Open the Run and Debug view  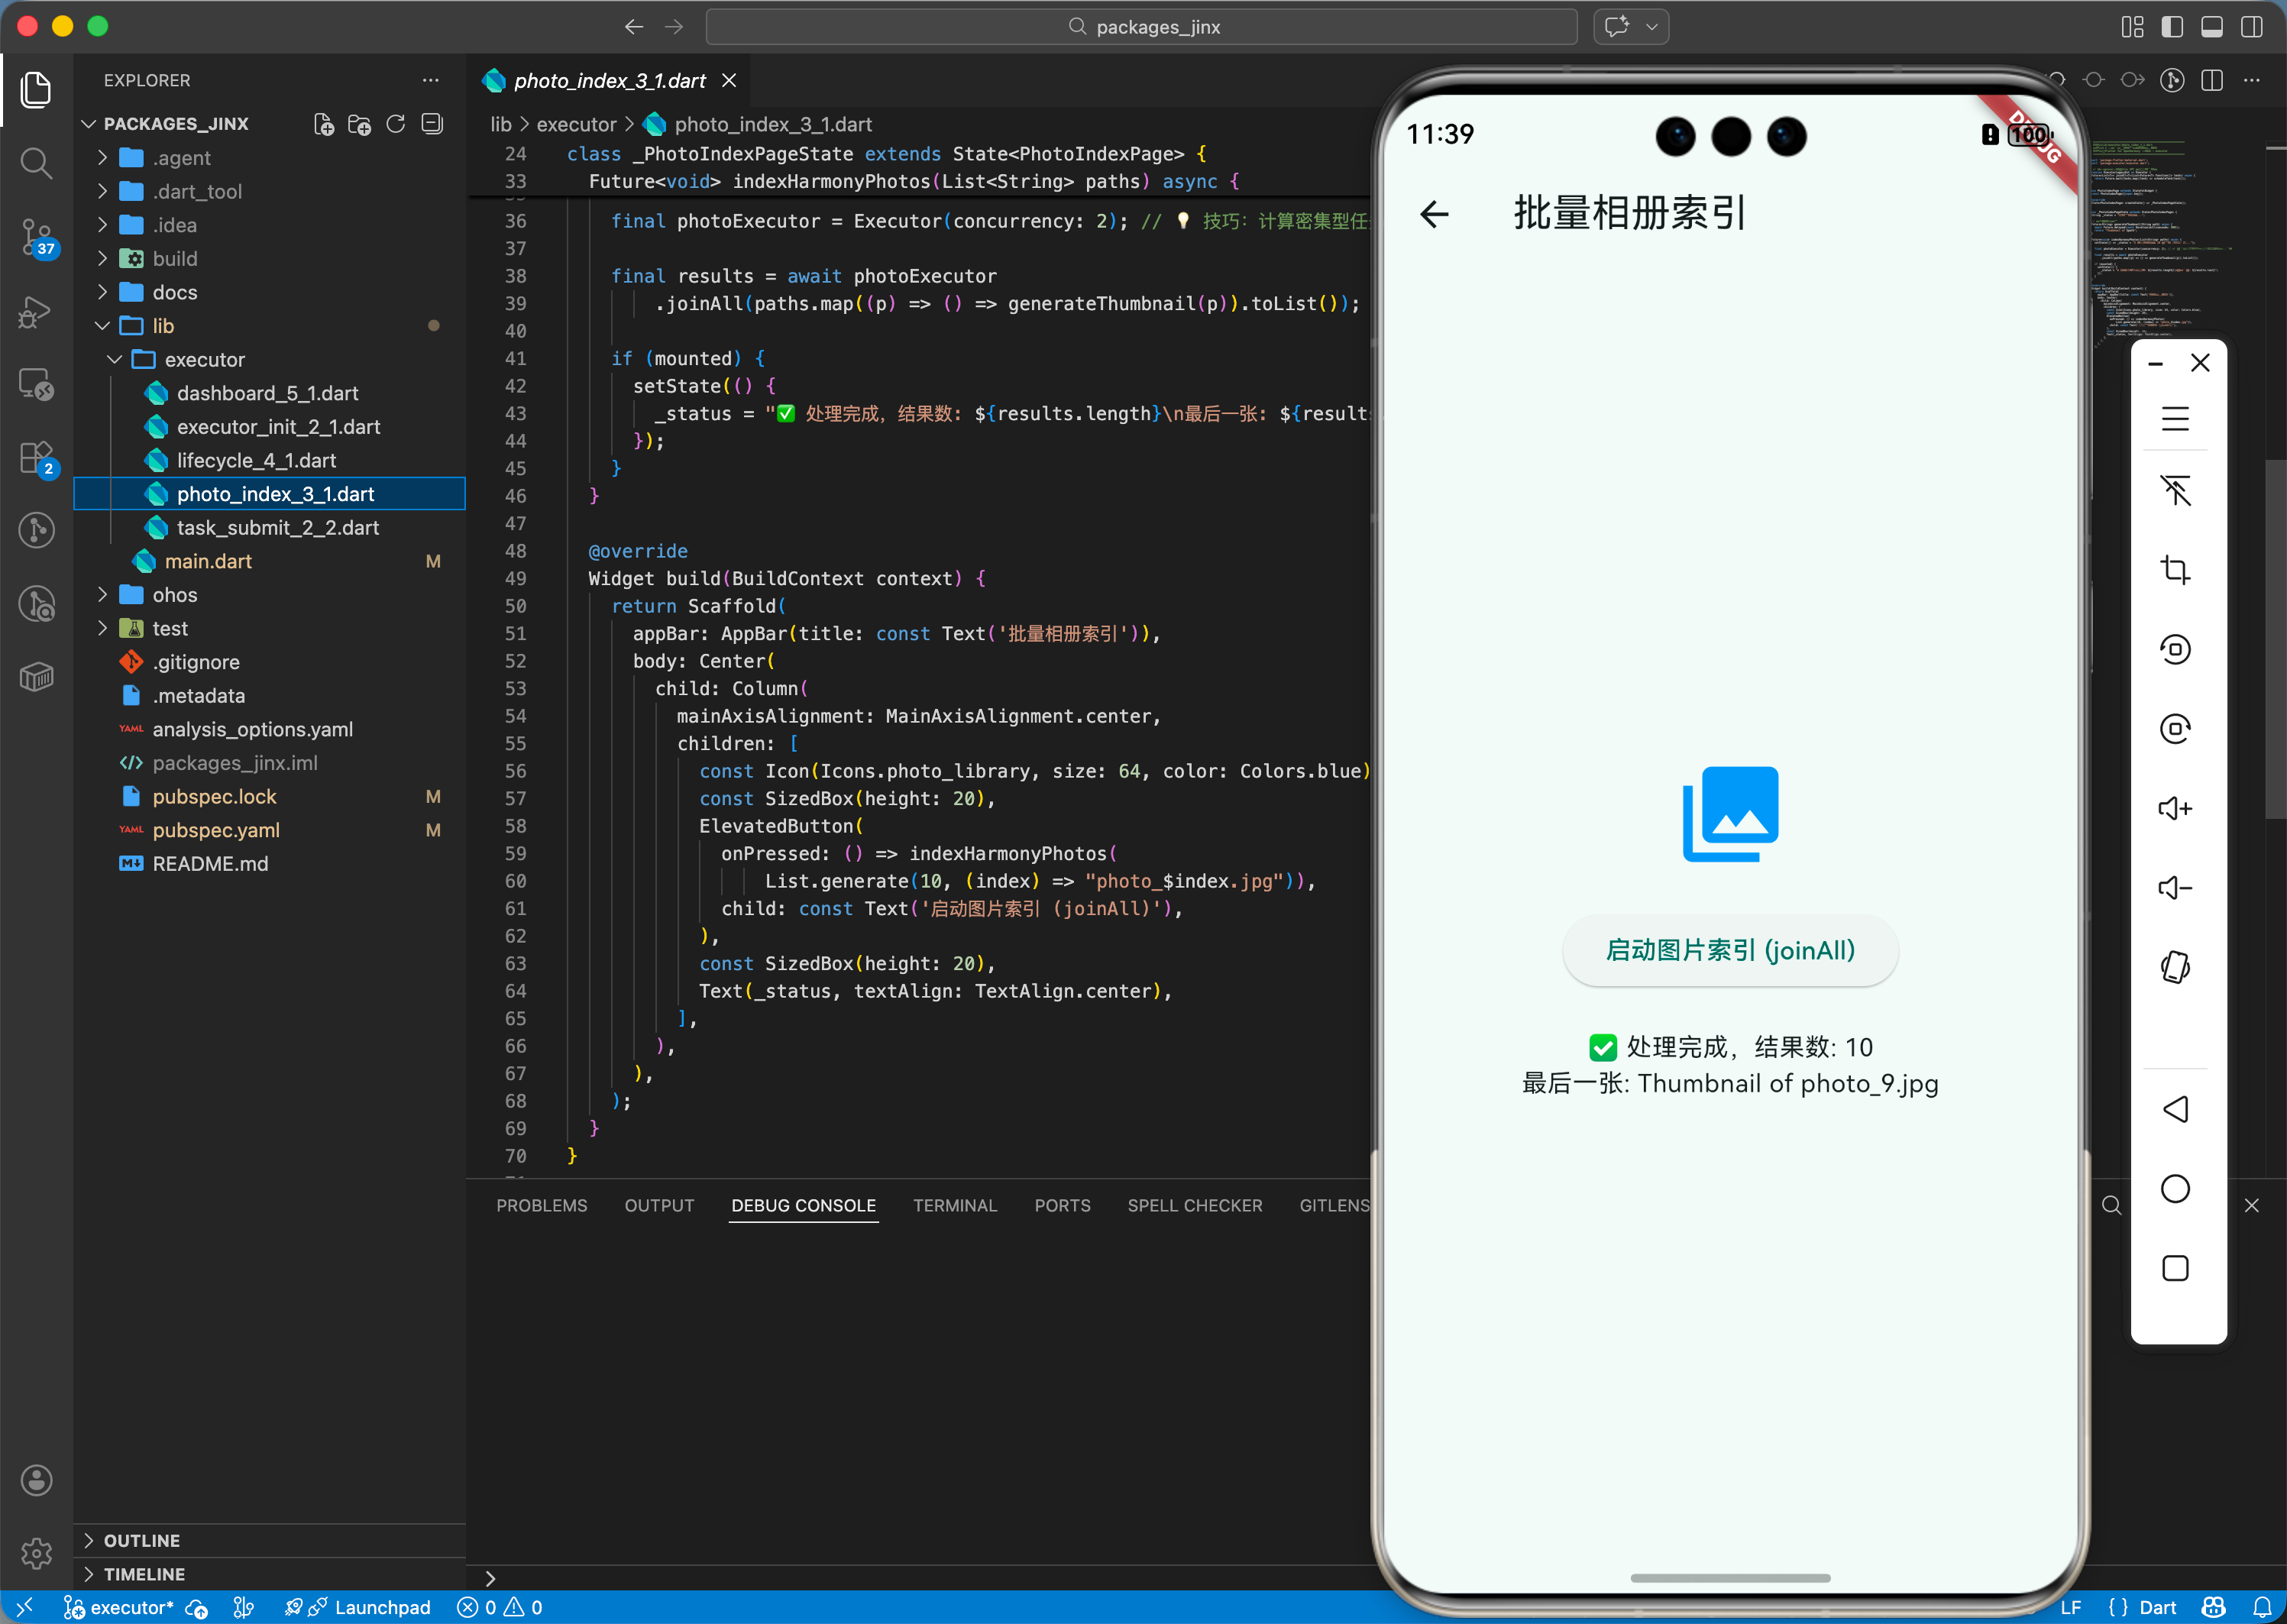click(x=36, y=312)
